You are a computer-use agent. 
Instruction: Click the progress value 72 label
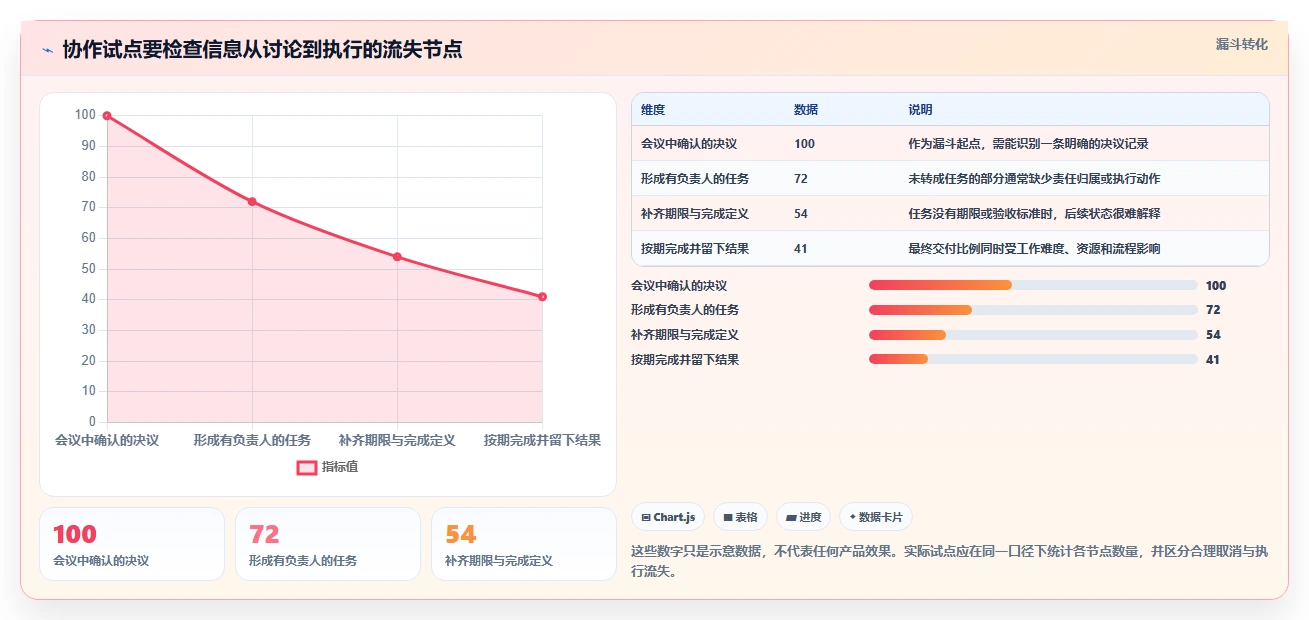[x=1213, y=310]
